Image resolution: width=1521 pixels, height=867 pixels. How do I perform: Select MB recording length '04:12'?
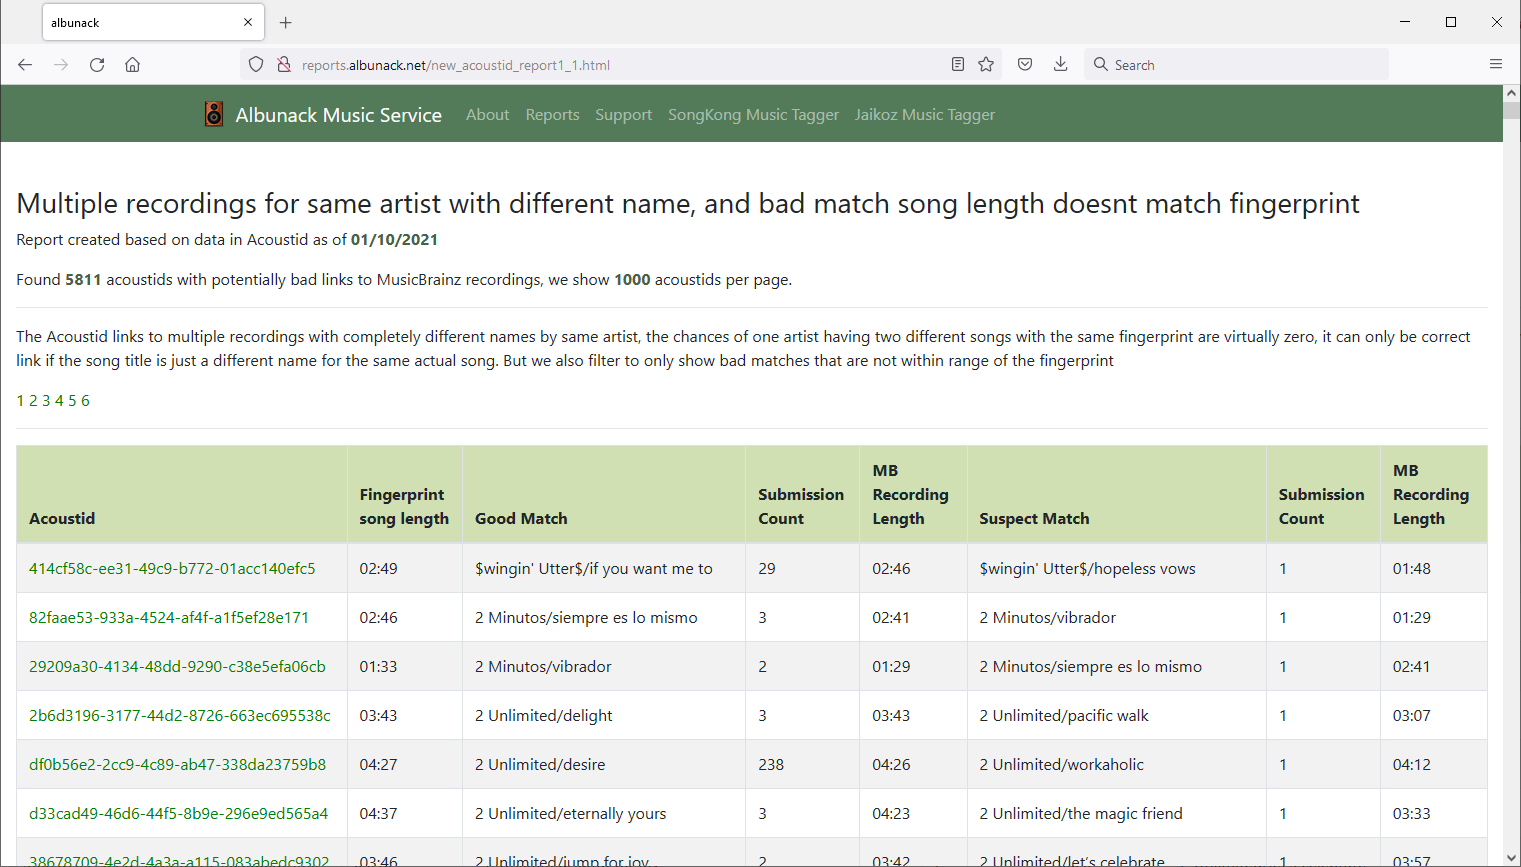(x=1433, y=764)
